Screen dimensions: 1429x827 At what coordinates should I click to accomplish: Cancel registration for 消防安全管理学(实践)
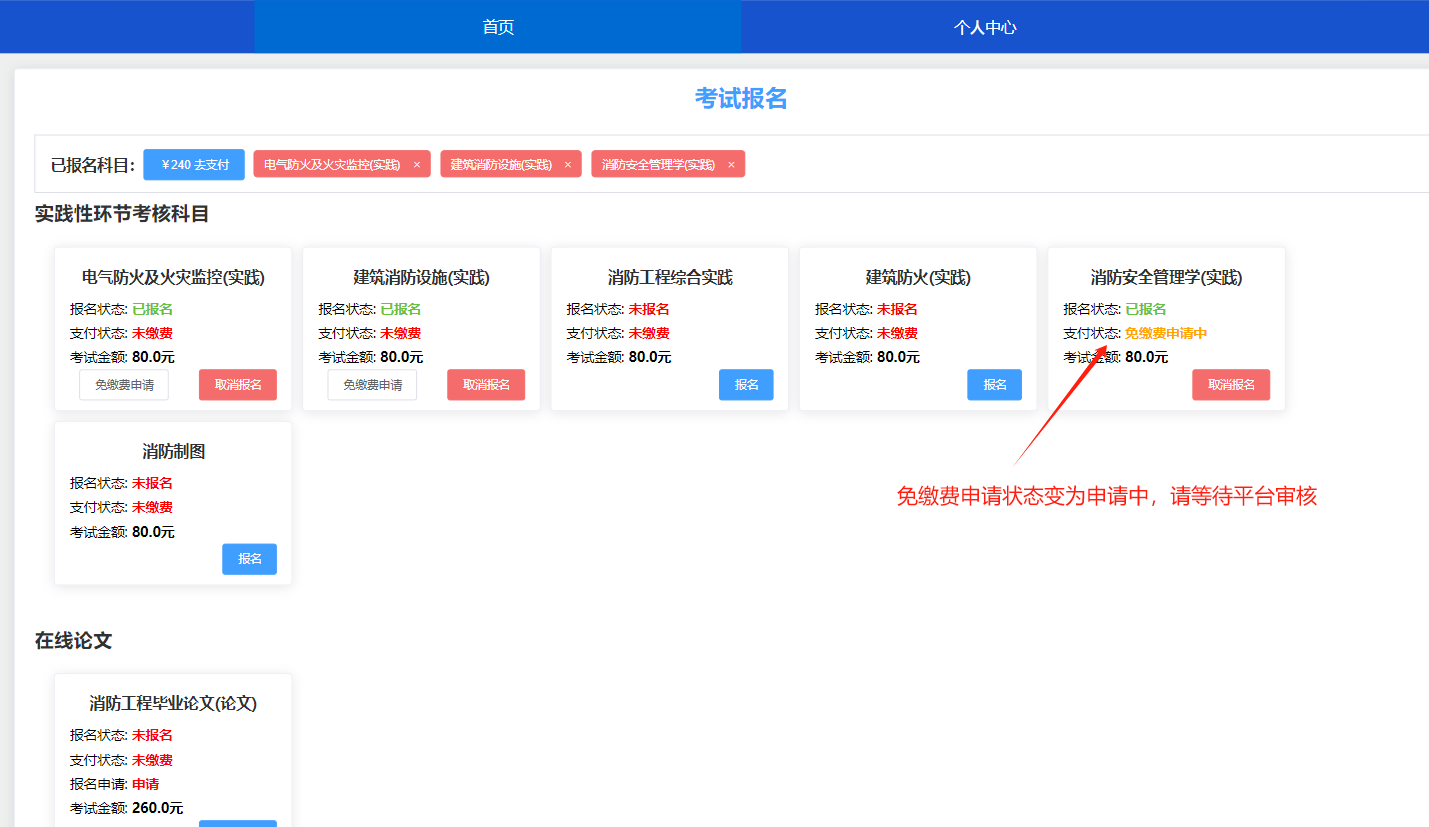tap(1230, 385)
